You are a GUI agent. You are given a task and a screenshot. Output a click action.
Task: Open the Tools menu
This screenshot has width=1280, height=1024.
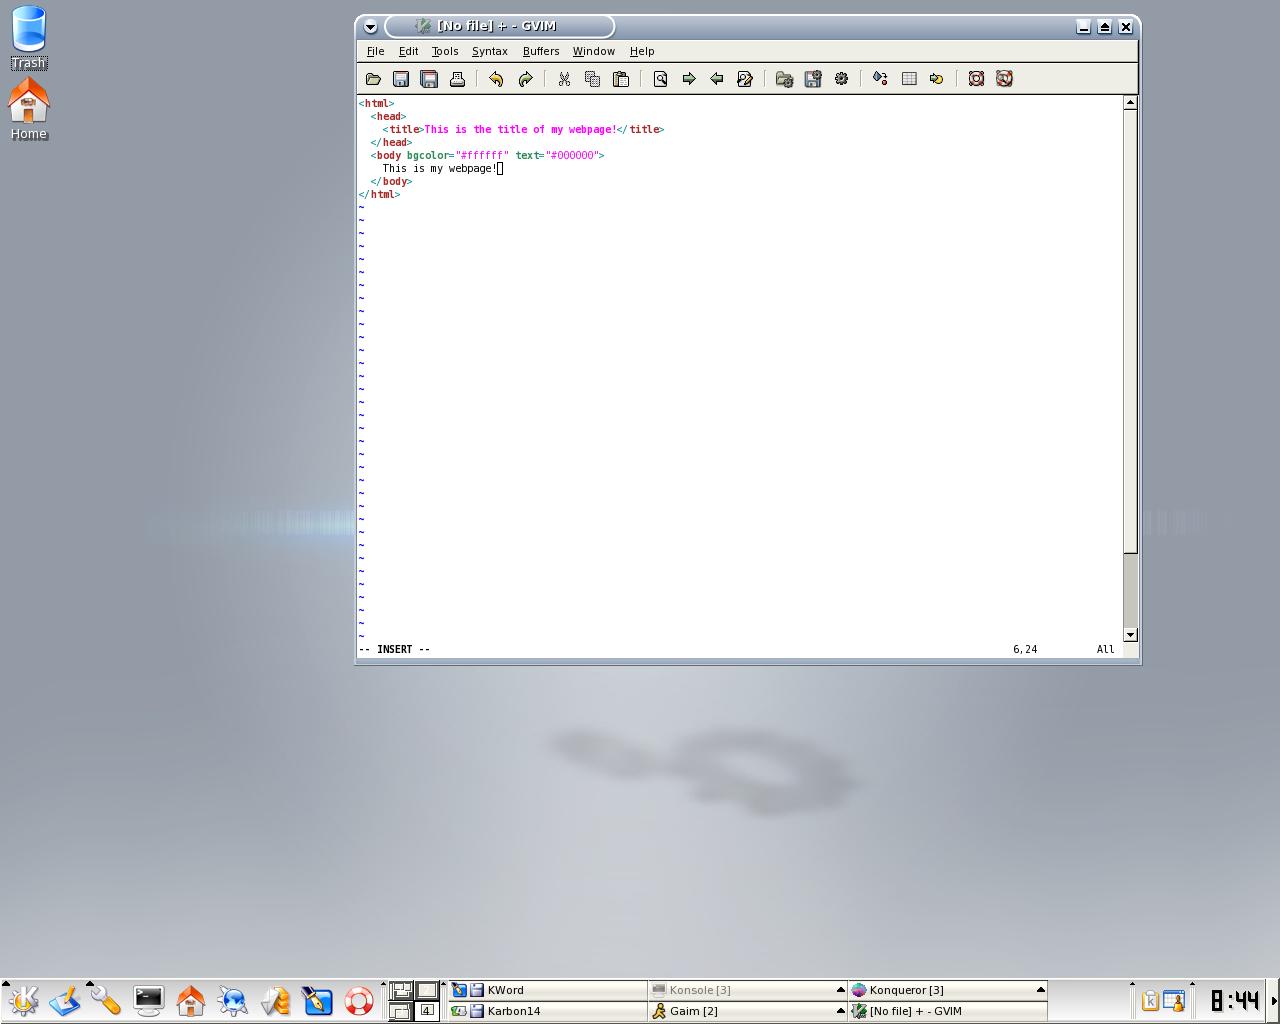[x=445, y=51]
